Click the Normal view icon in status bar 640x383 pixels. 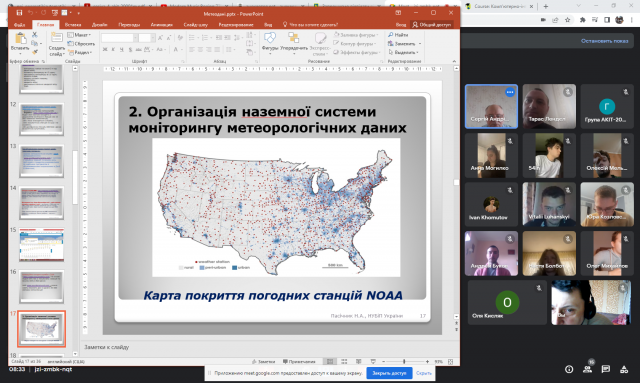(x=330, y=361)
